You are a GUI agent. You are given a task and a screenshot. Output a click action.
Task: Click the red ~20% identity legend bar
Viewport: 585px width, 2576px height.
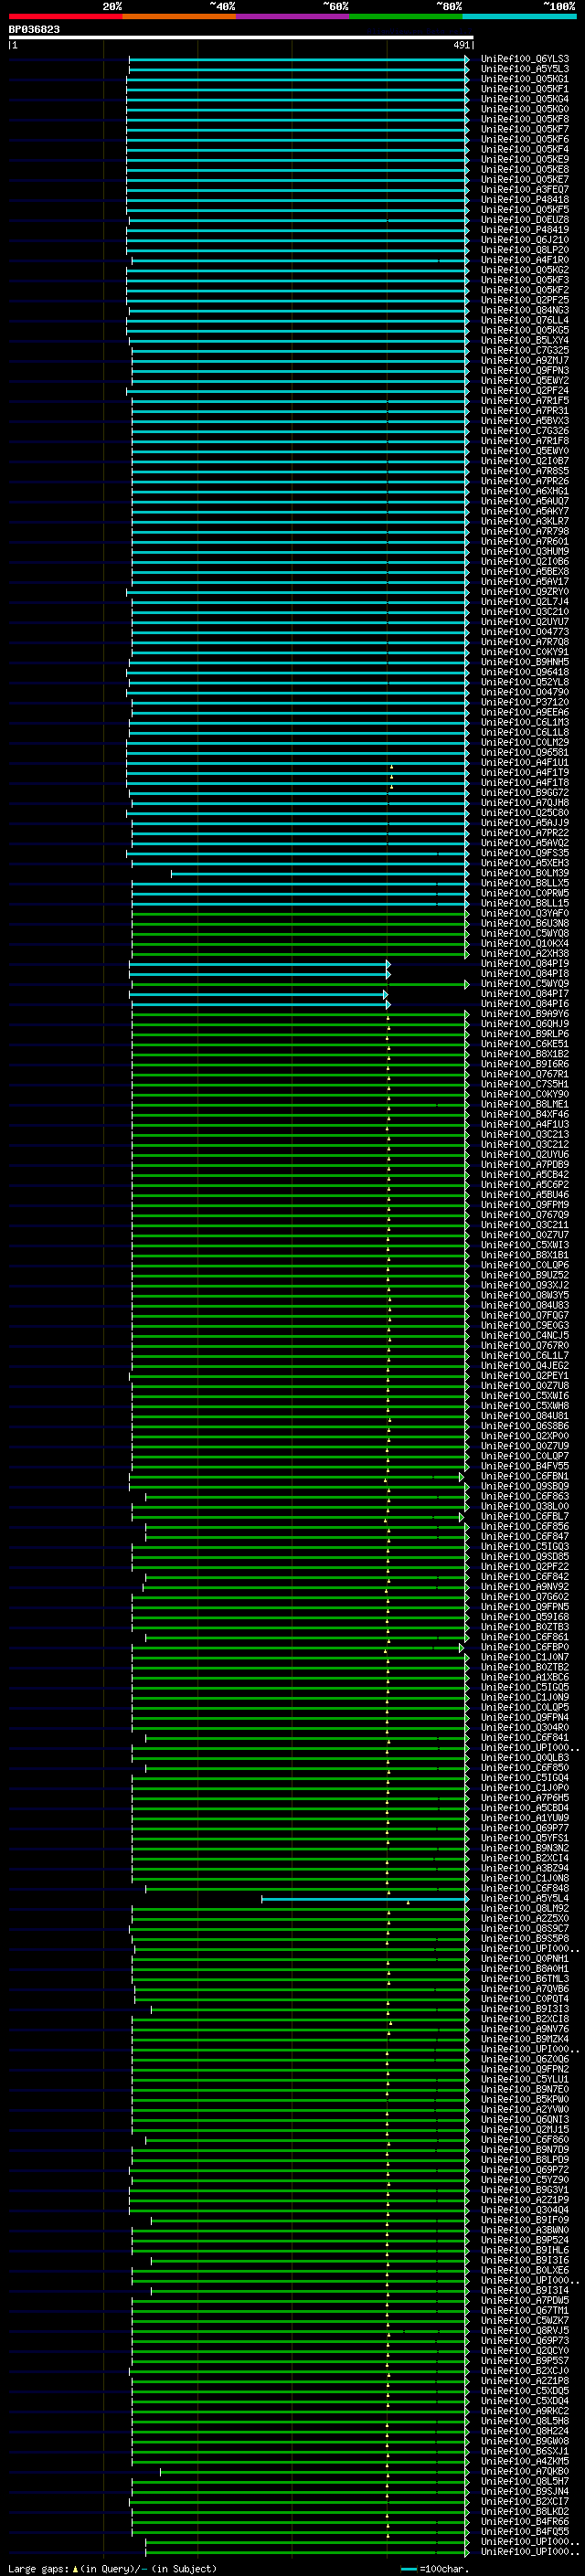[66, 16]
